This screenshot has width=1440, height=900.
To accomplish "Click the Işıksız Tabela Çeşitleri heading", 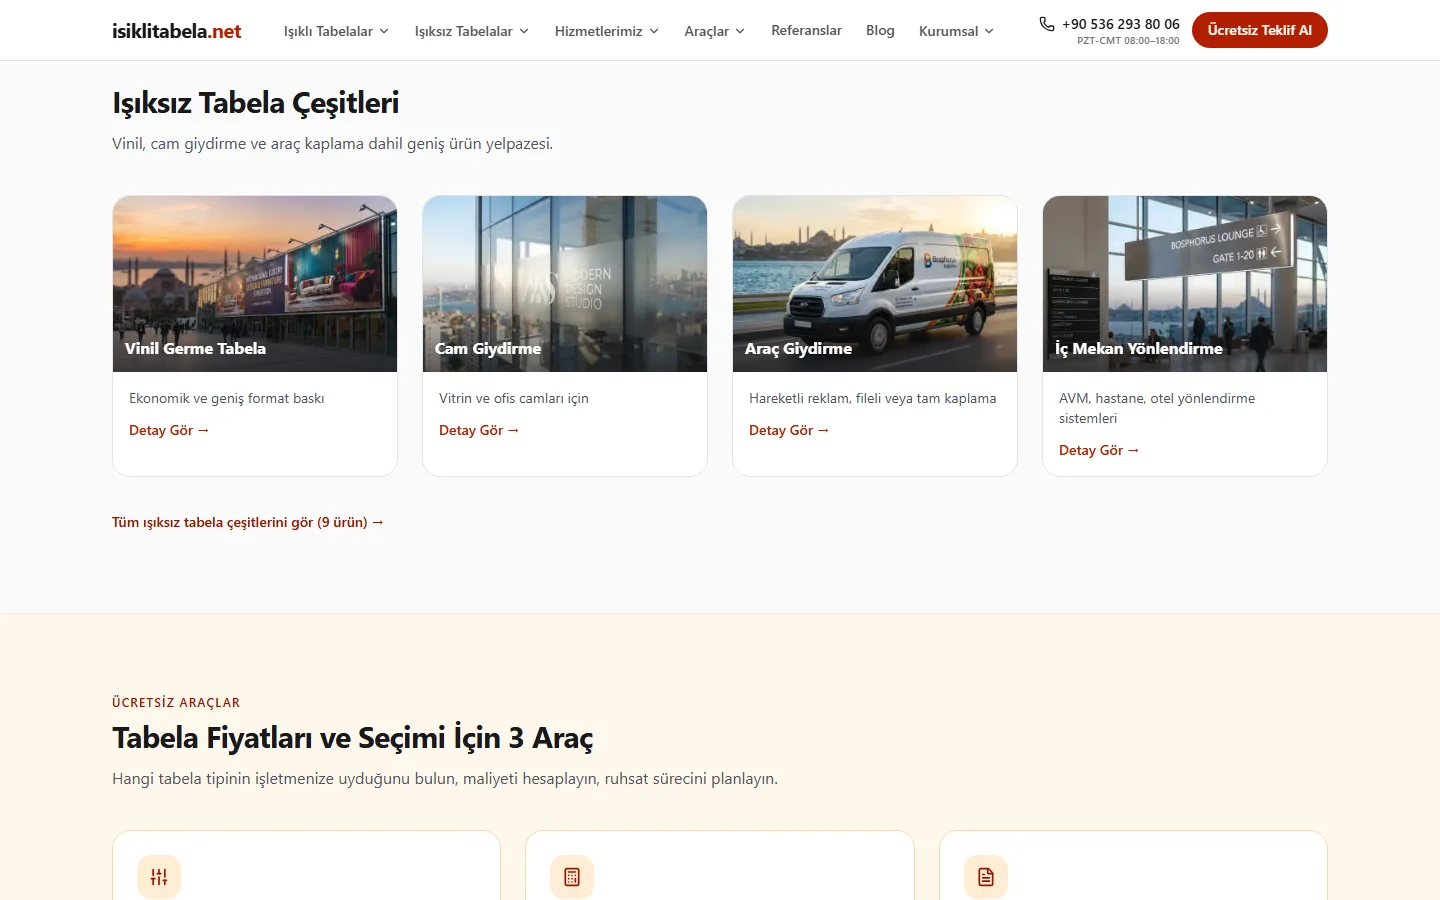I will tap(255, 103).
